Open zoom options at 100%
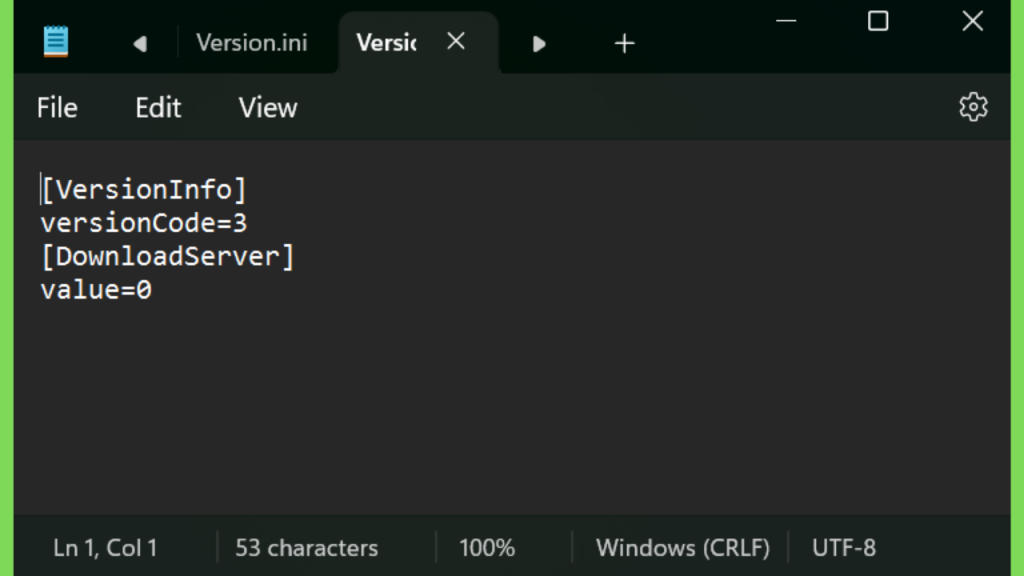The image size is (1024, 576). (x=487, y=548)
